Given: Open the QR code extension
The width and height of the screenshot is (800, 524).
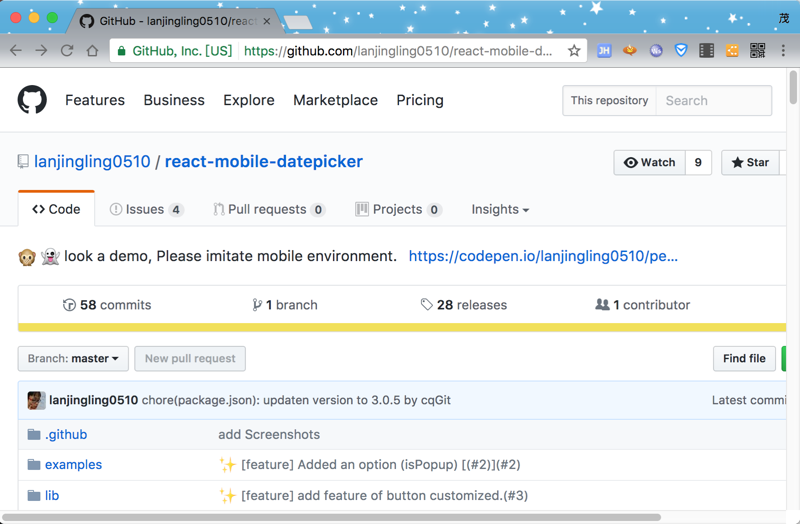Looking at the screenshot, I should point(757,51).
